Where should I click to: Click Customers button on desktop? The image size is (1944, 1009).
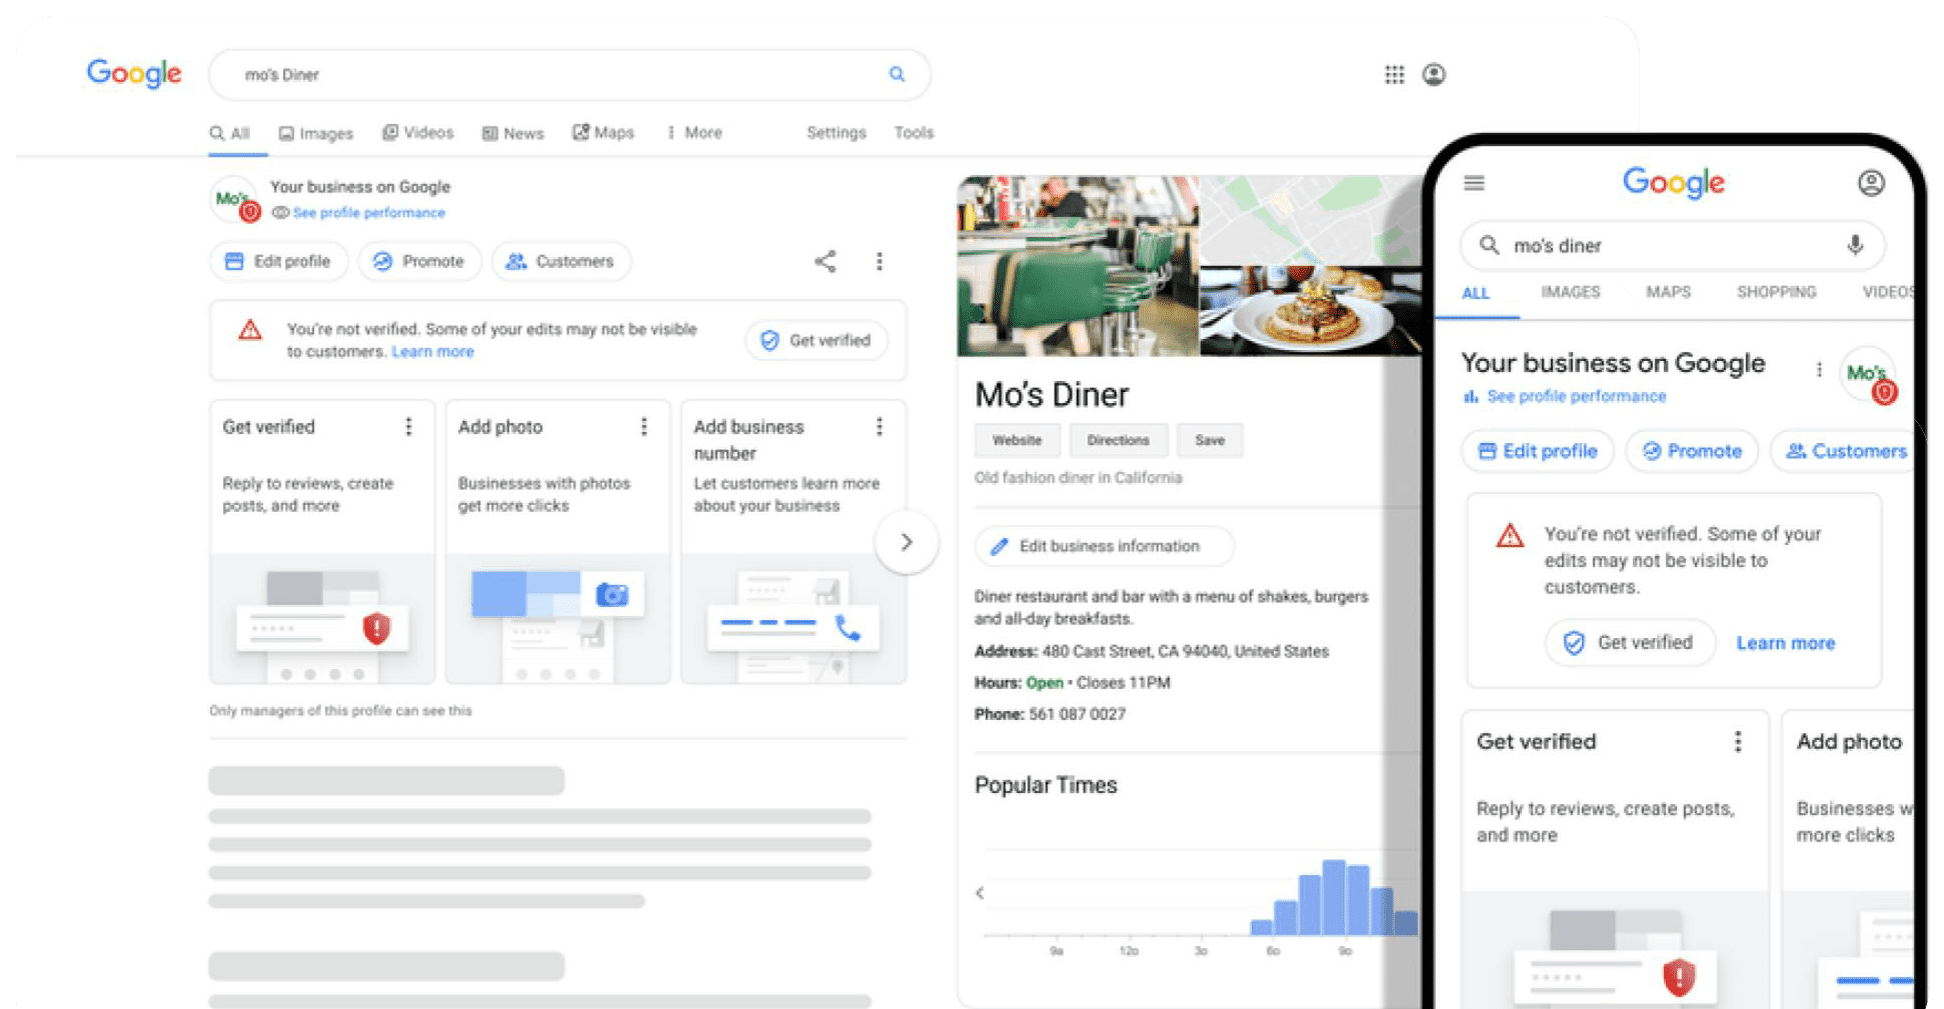pyautogui.click(x=561, y=261)
